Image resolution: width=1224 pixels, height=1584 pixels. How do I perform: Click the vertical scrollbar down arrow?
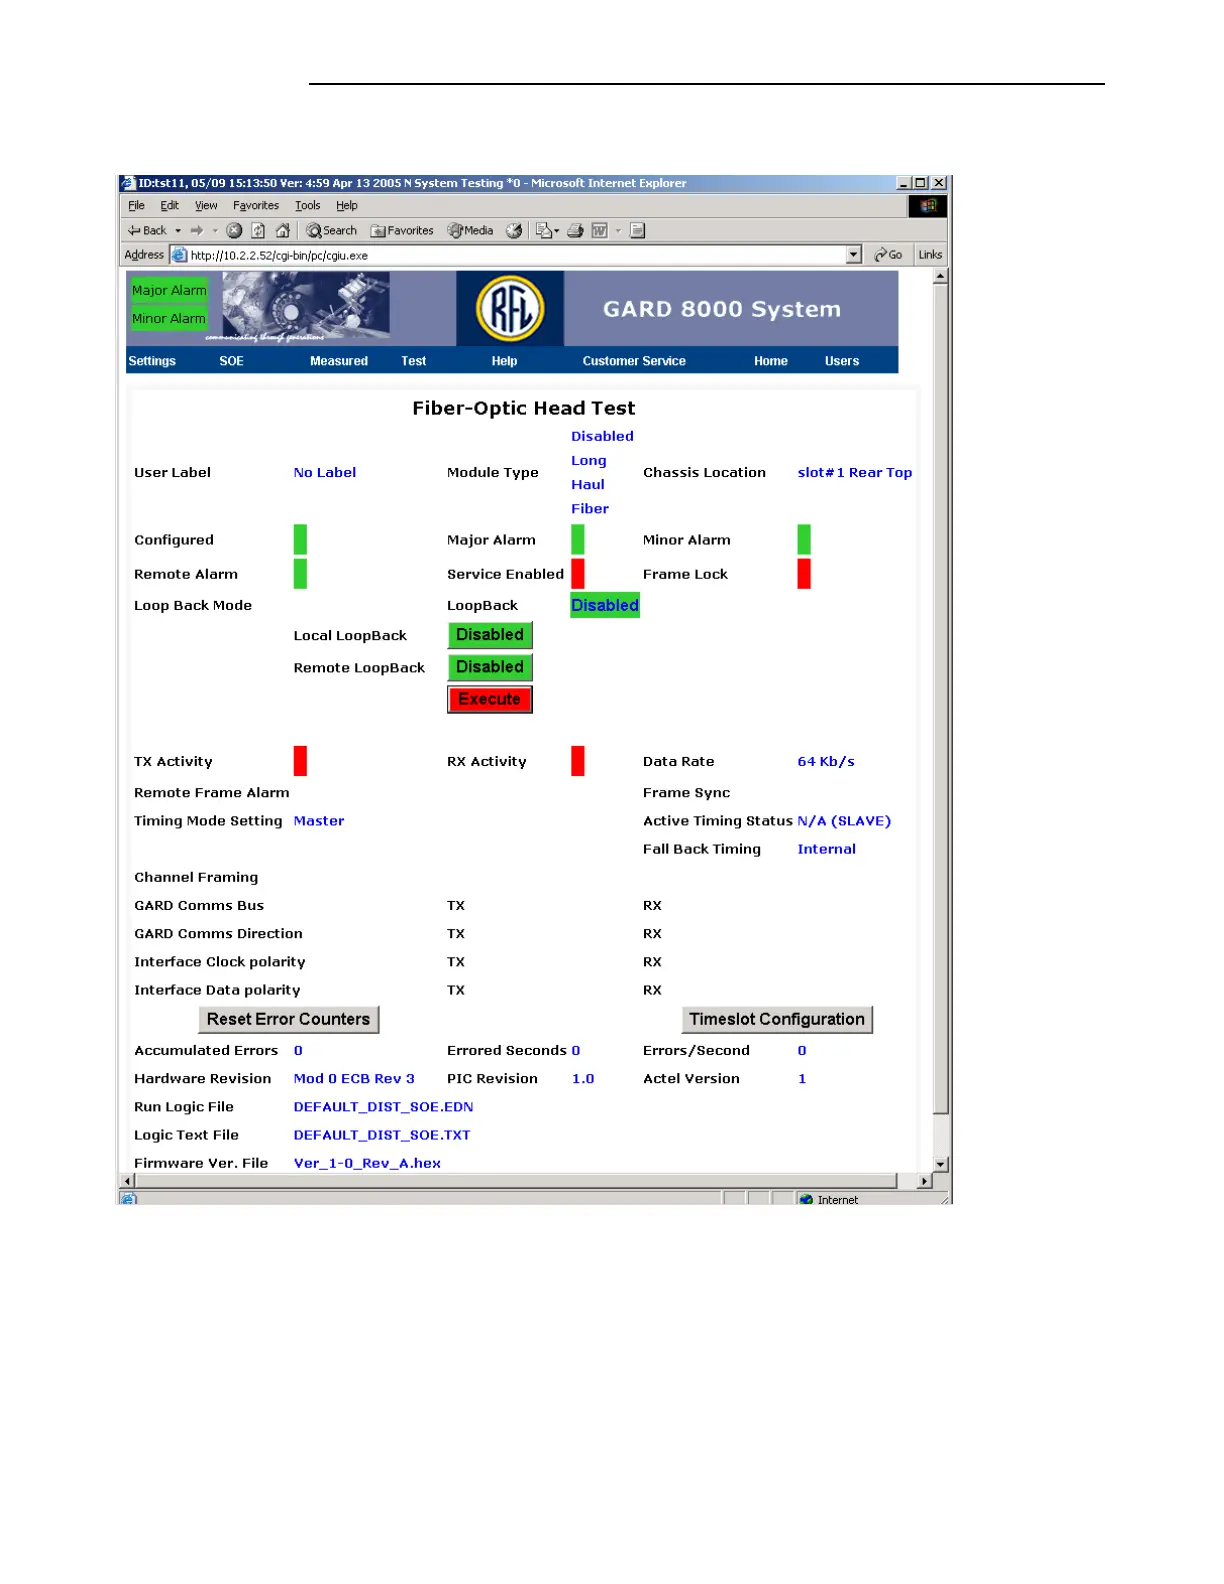(x=940, y=1164)
